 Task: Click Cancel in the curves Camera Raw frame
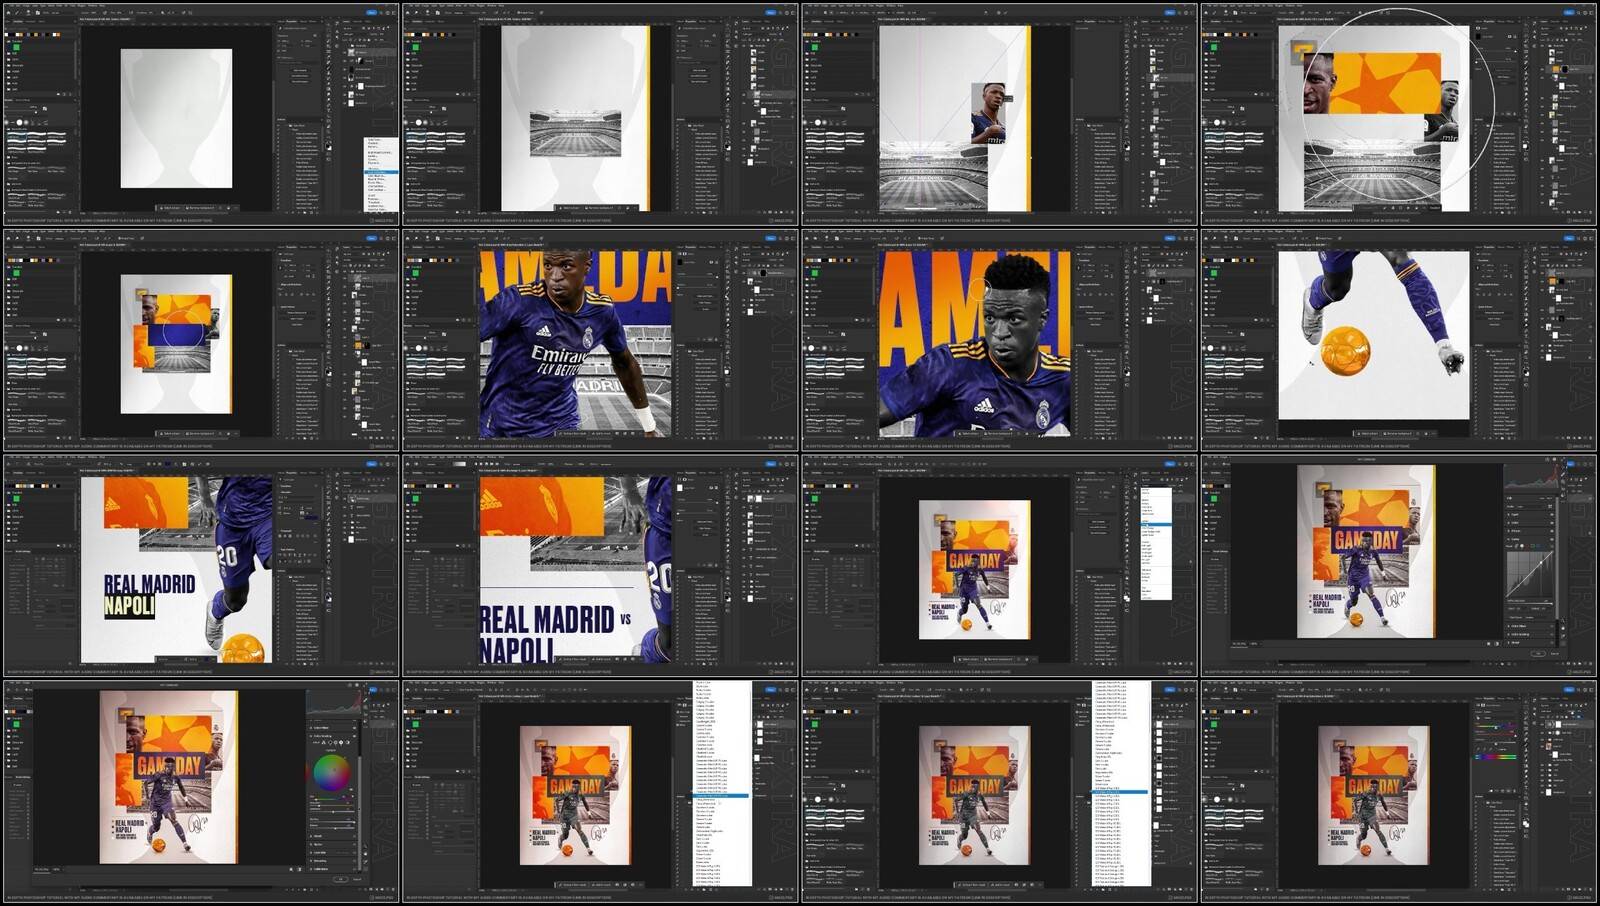tap(1557, 653)
